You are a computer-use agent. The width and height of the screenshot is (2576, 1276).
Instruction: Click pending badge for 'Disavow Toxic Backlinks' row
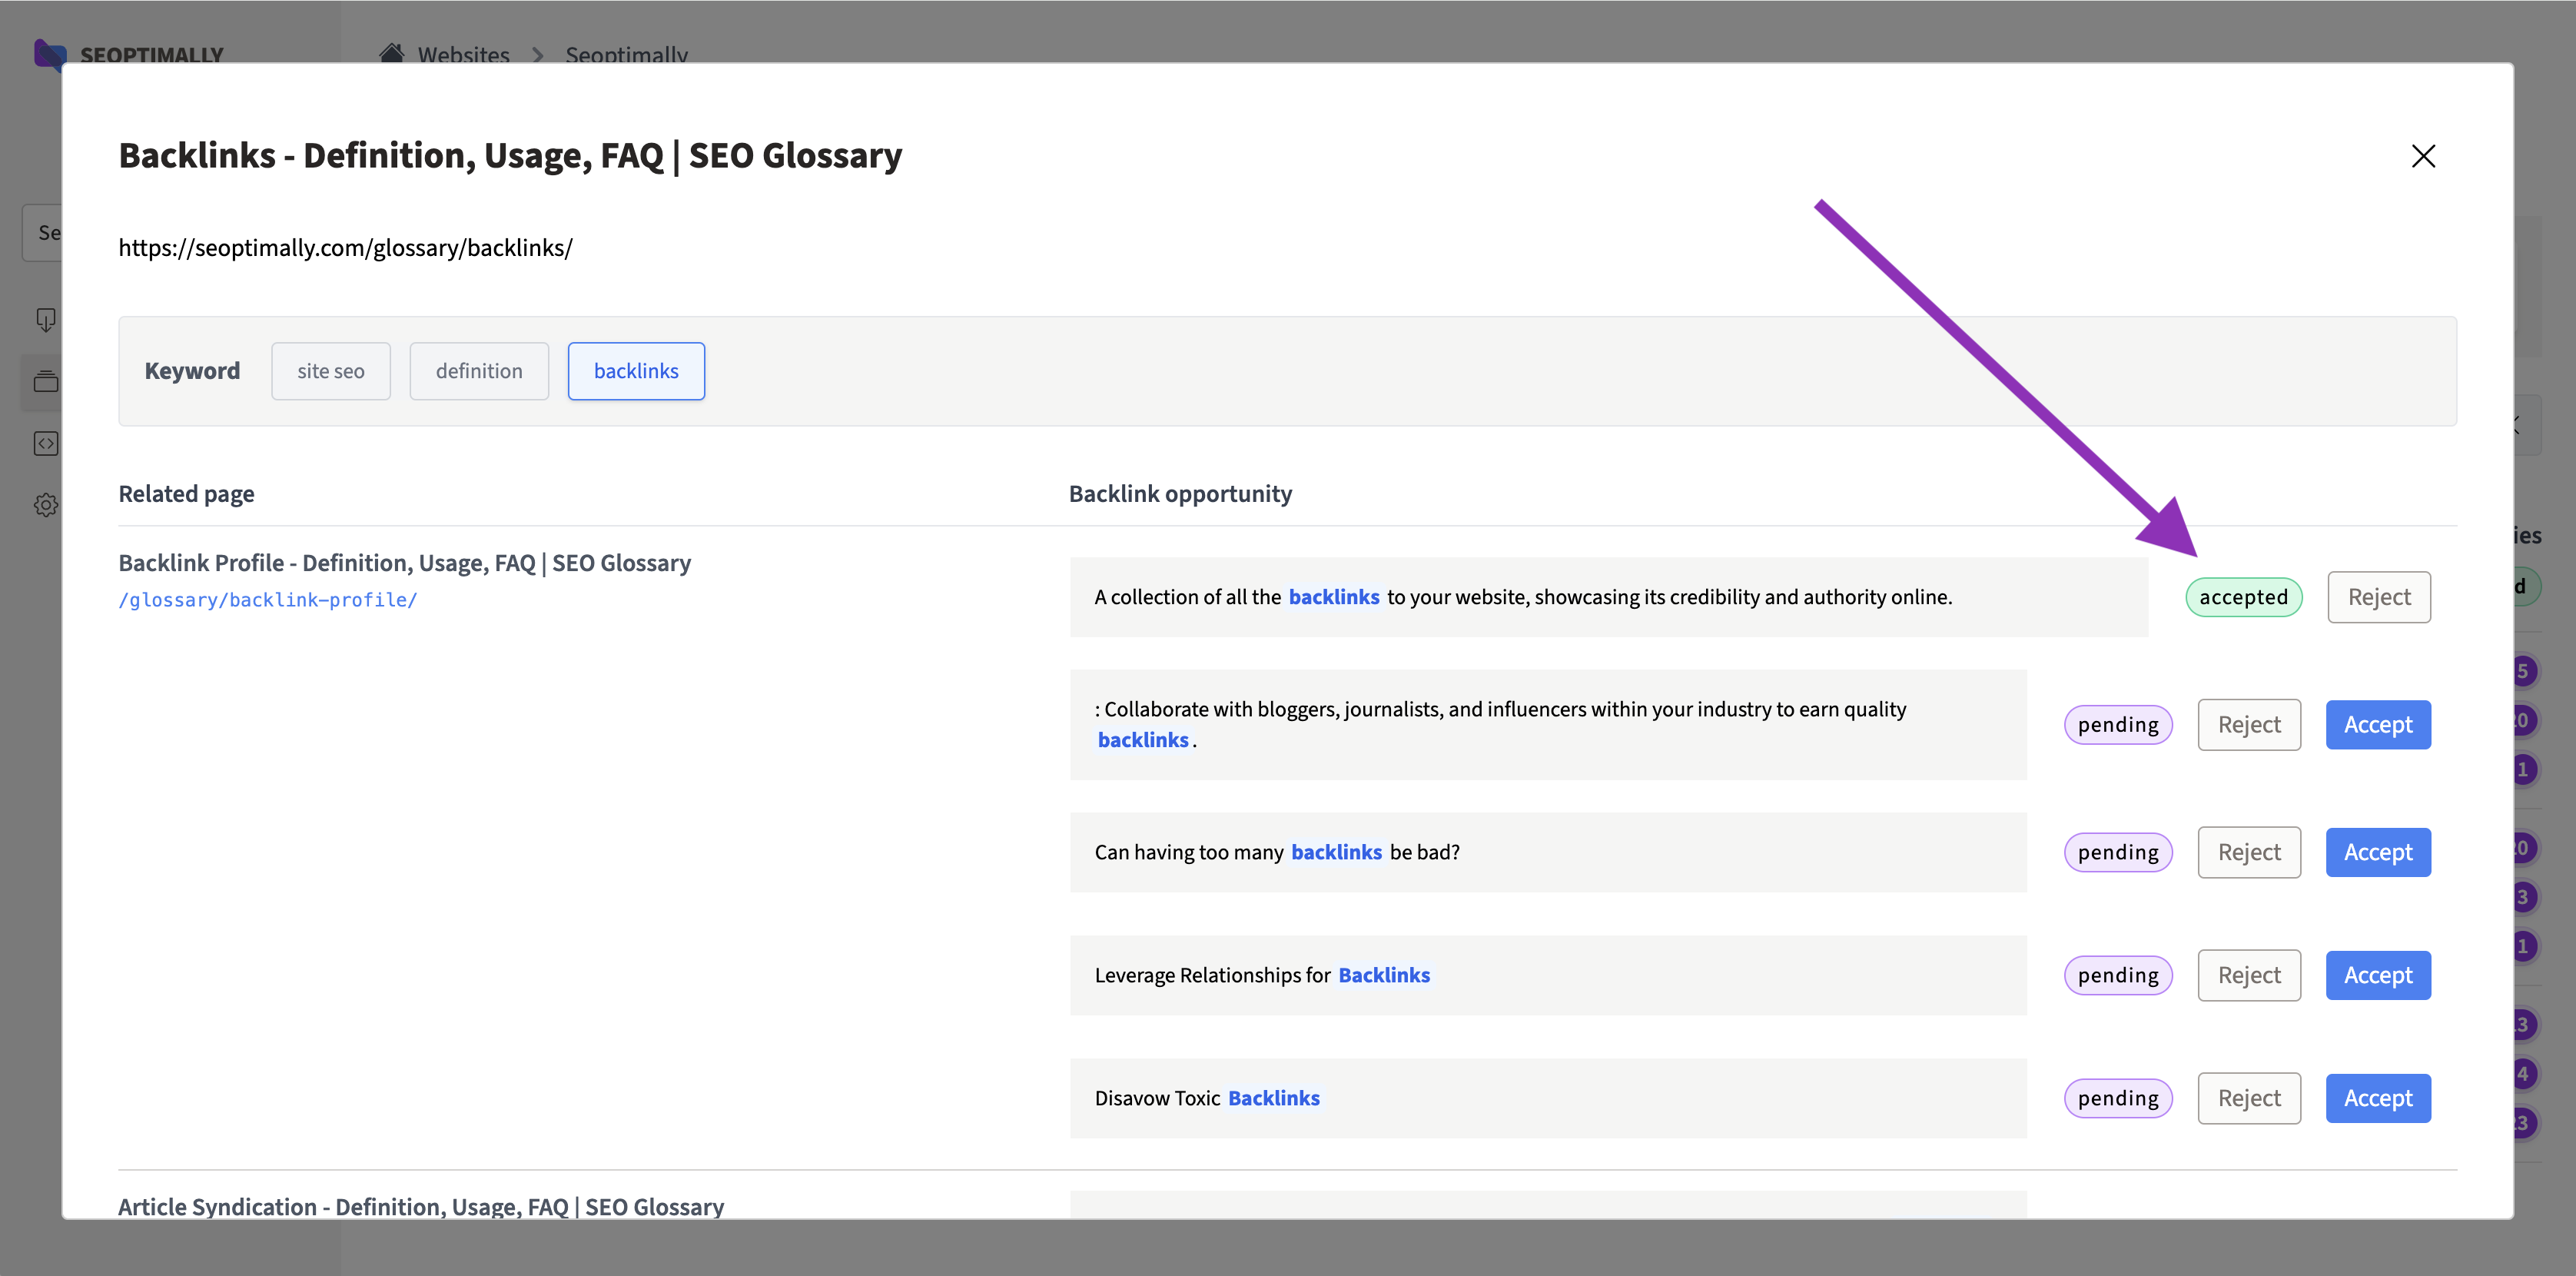click(2117, 1098)
